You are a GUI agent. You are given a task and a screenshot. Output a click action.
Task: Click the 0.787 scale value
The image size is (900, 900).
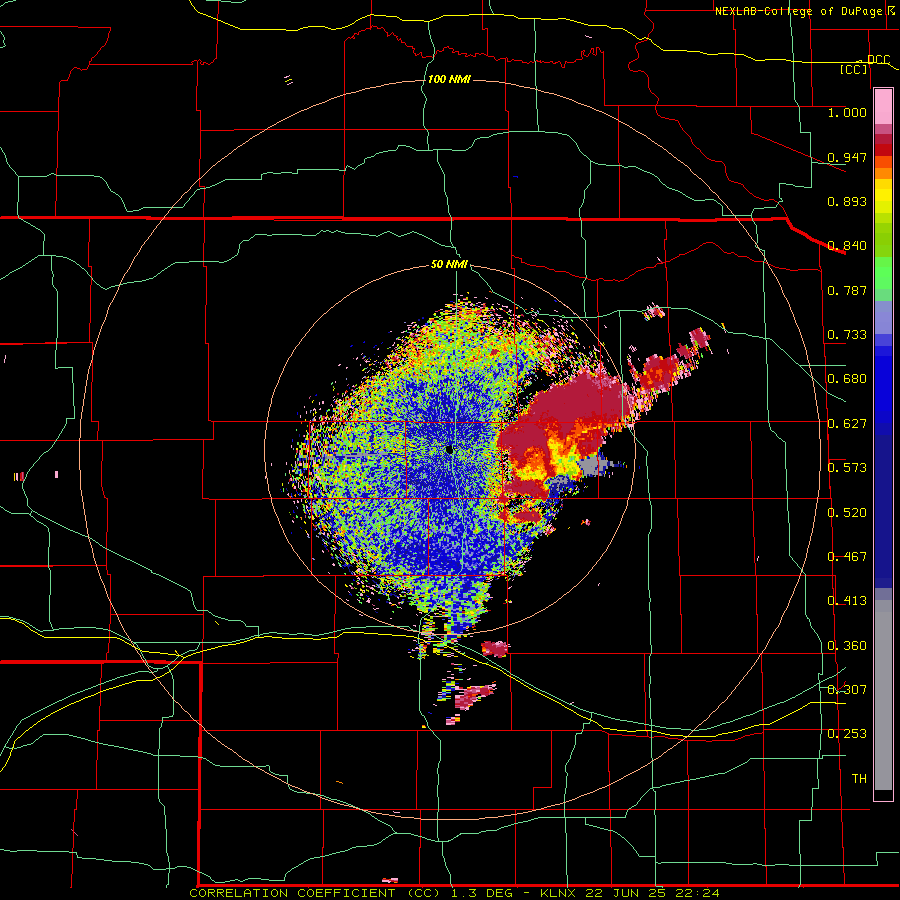coord(847,290)
